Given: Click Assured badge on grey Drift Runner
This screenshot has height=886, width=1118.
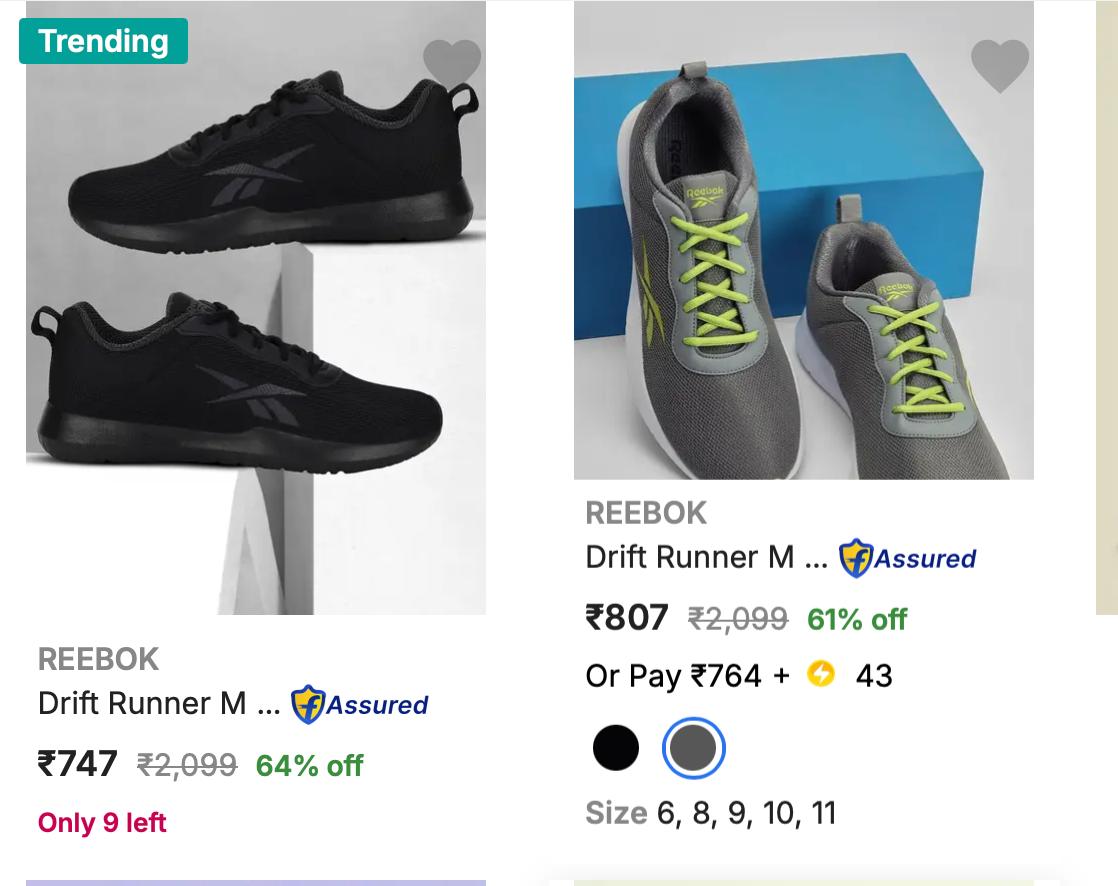Looking at the screenshot, I should click(908, 558).
